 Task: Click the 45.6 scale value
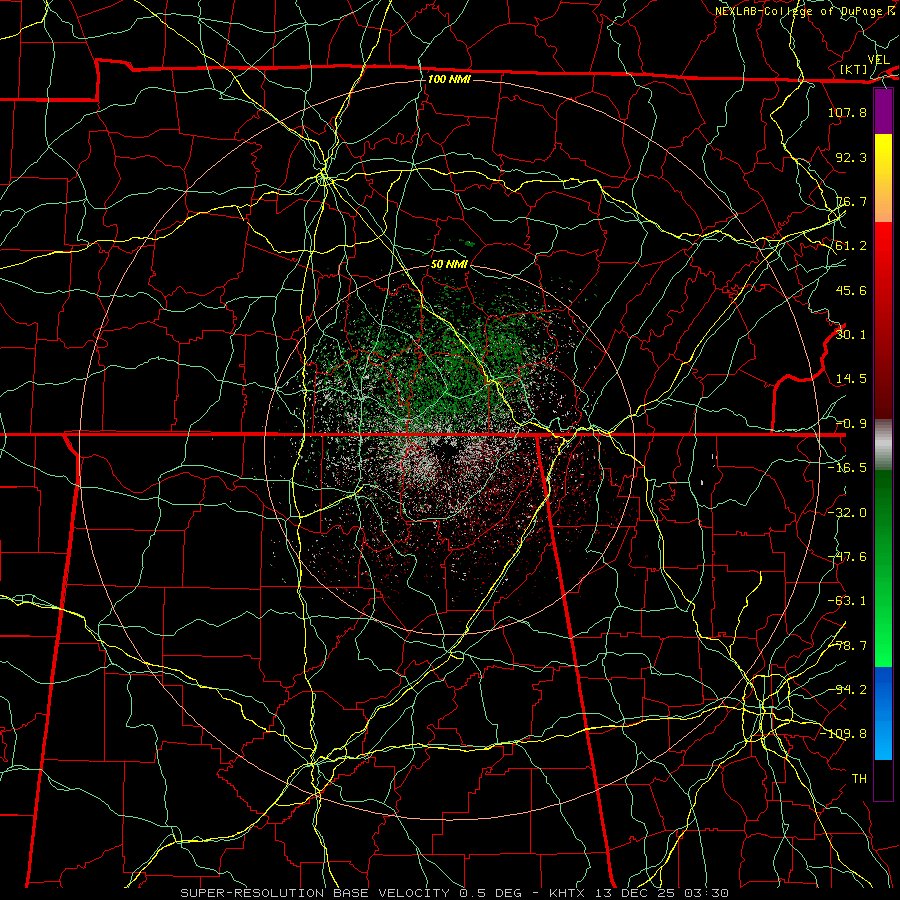(x=851, y=290)
